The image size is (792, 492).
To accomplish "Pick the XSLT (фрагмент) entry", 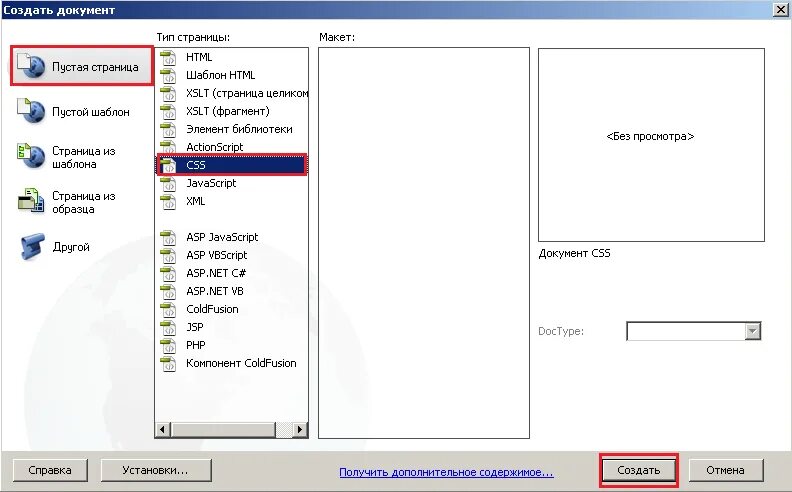I will pos(228,111).
